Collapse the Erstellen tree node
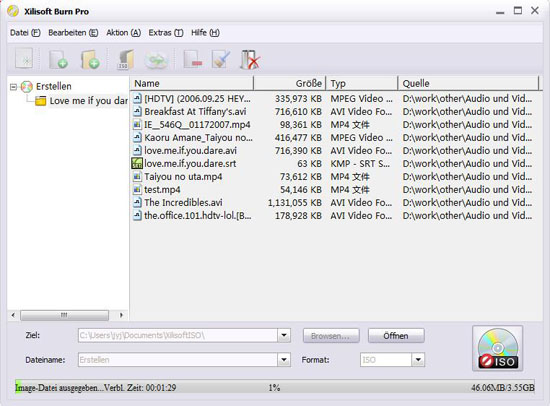This screenshot has width=550, height=406. [13, 87]
